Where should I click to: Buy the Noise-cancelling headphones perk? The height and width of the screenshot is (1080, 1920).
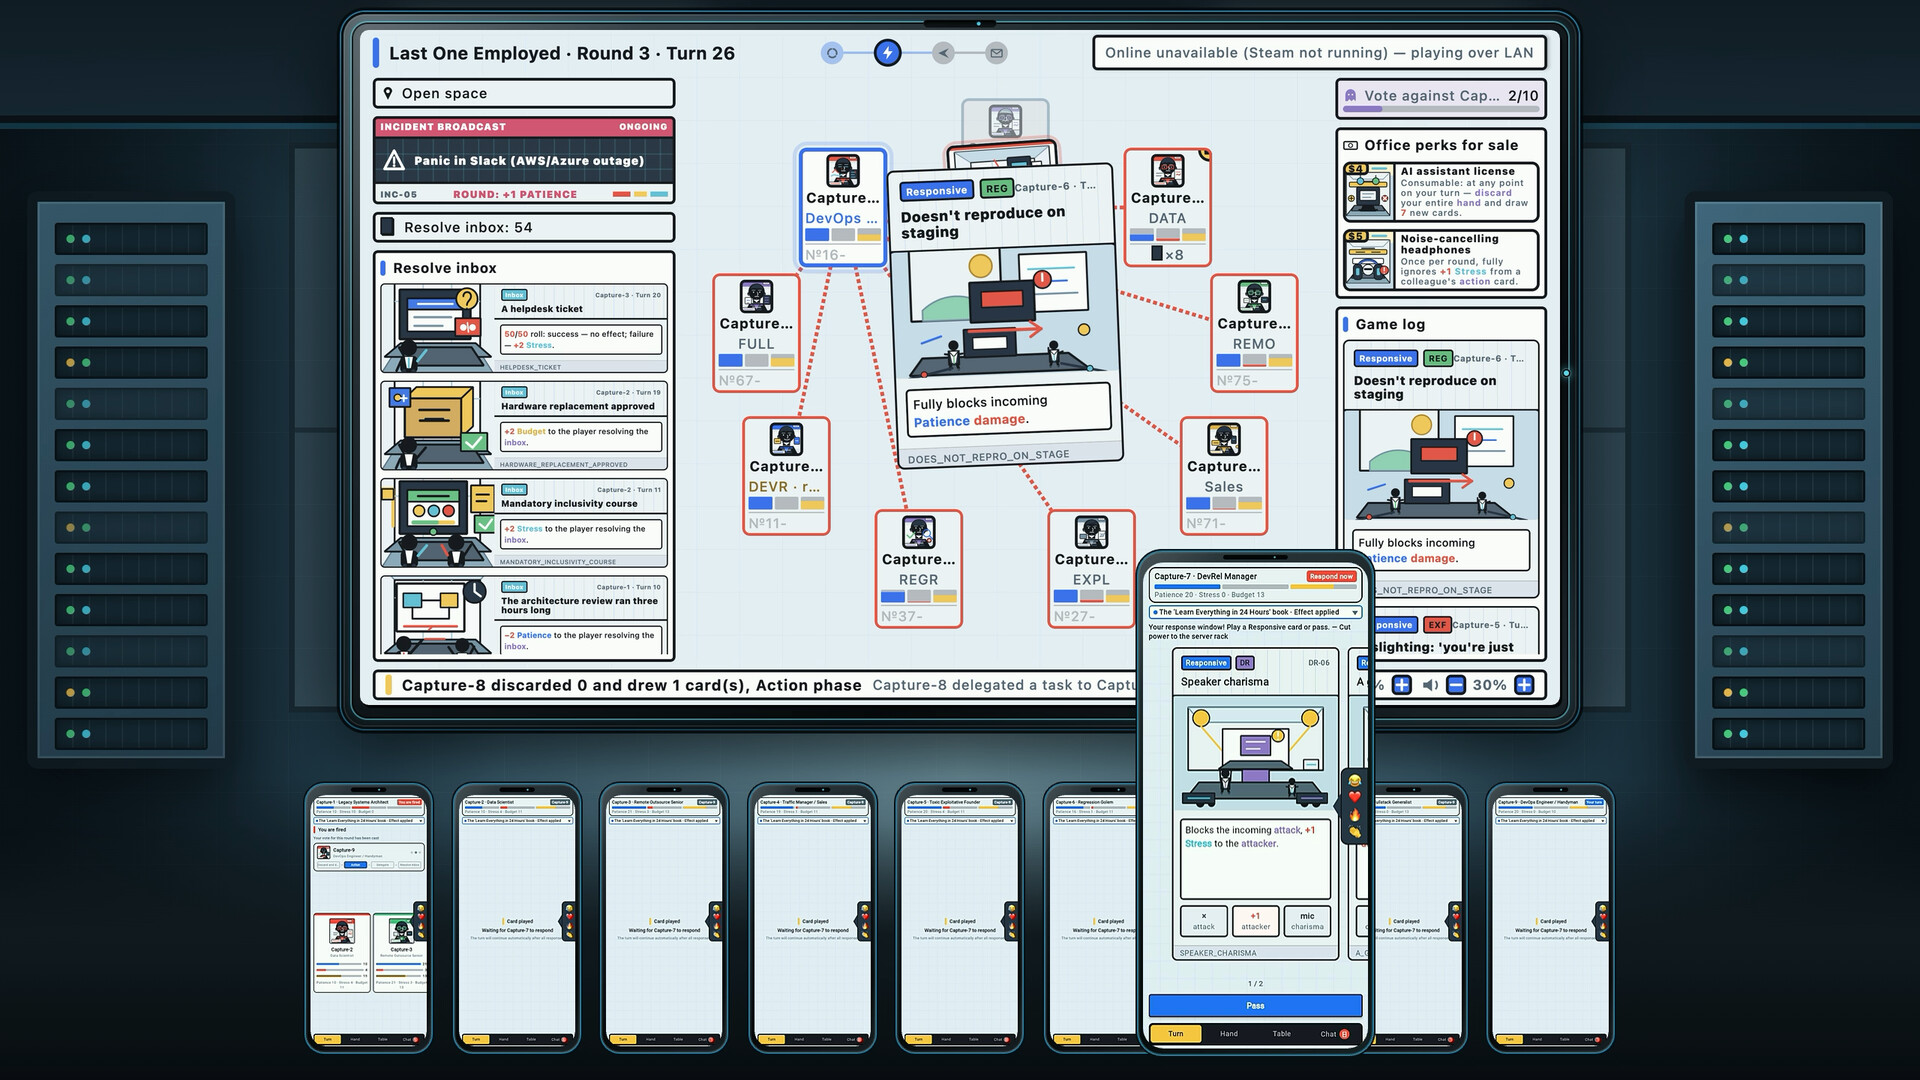pyautogui.click(x=1440, y=260)
